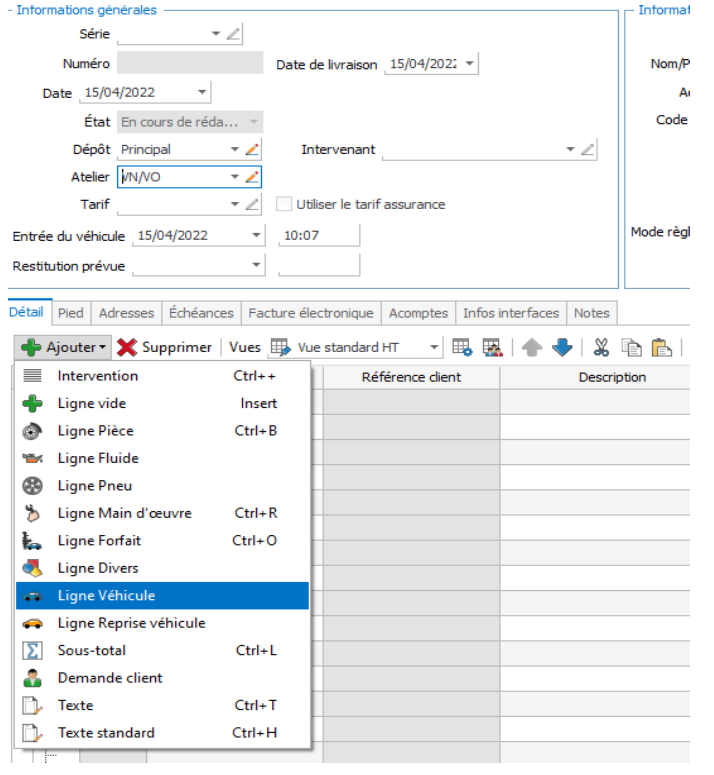This screenshot has width=714, height=775.
Task: Click the blue move down arrow icon
Action: pos(562,347)
